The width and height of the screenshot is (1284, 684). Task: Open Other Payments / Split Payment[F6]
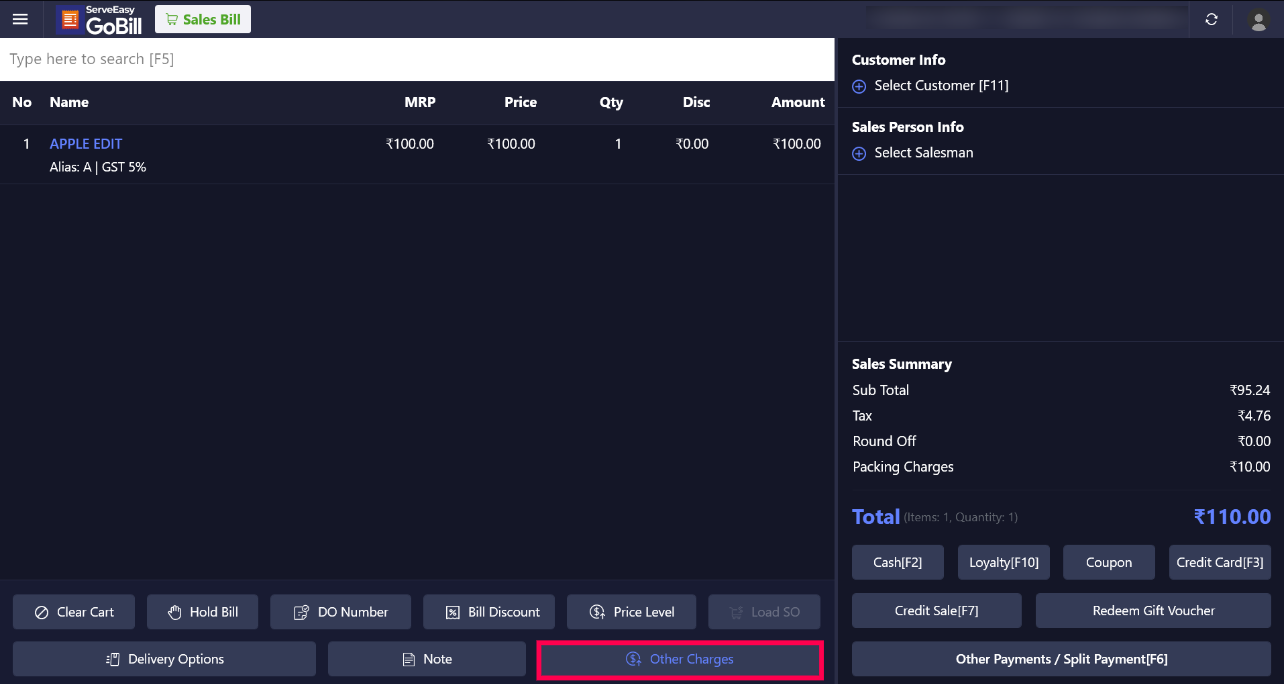click(x=1061, y=659)
